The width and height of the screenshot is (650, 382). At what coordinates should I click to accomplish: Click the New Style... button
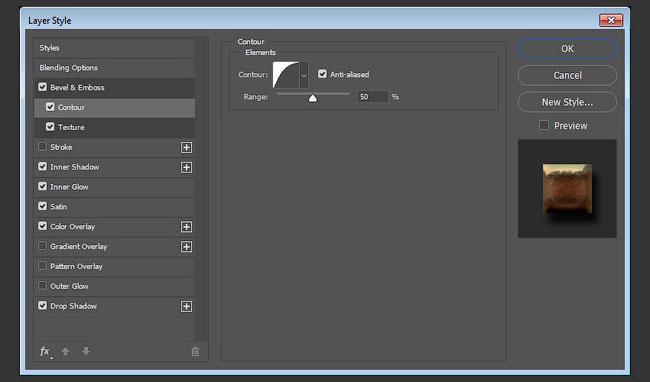[x=567, y=102]
